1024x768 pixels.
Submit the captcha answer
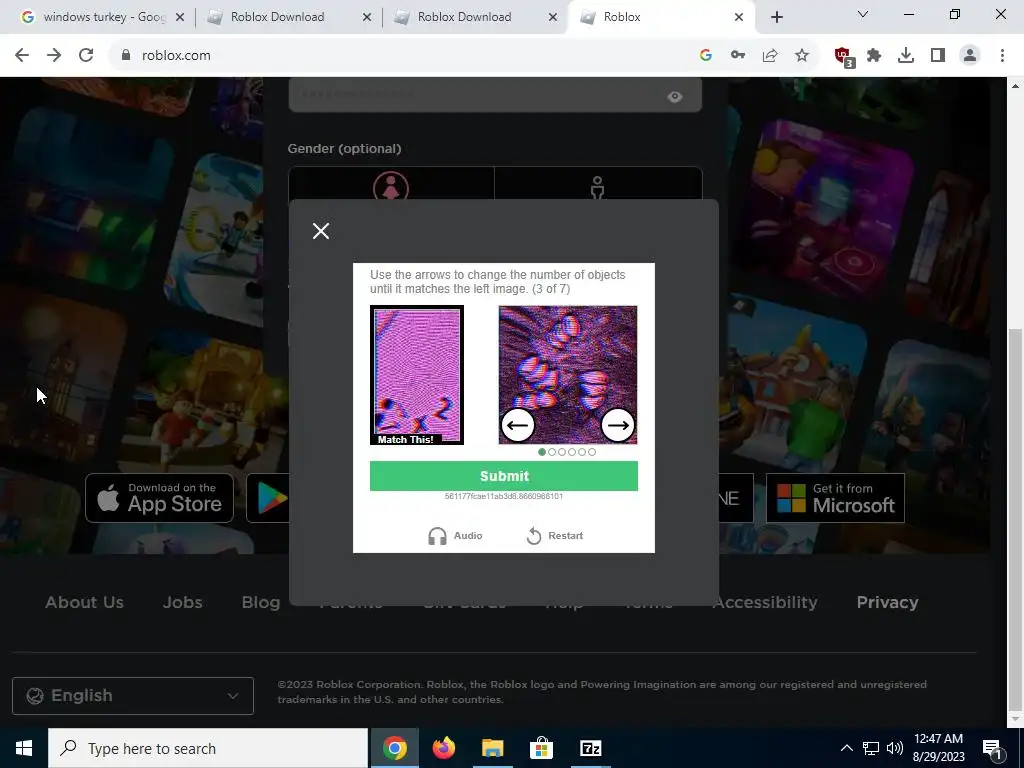[x=504, y=476]
